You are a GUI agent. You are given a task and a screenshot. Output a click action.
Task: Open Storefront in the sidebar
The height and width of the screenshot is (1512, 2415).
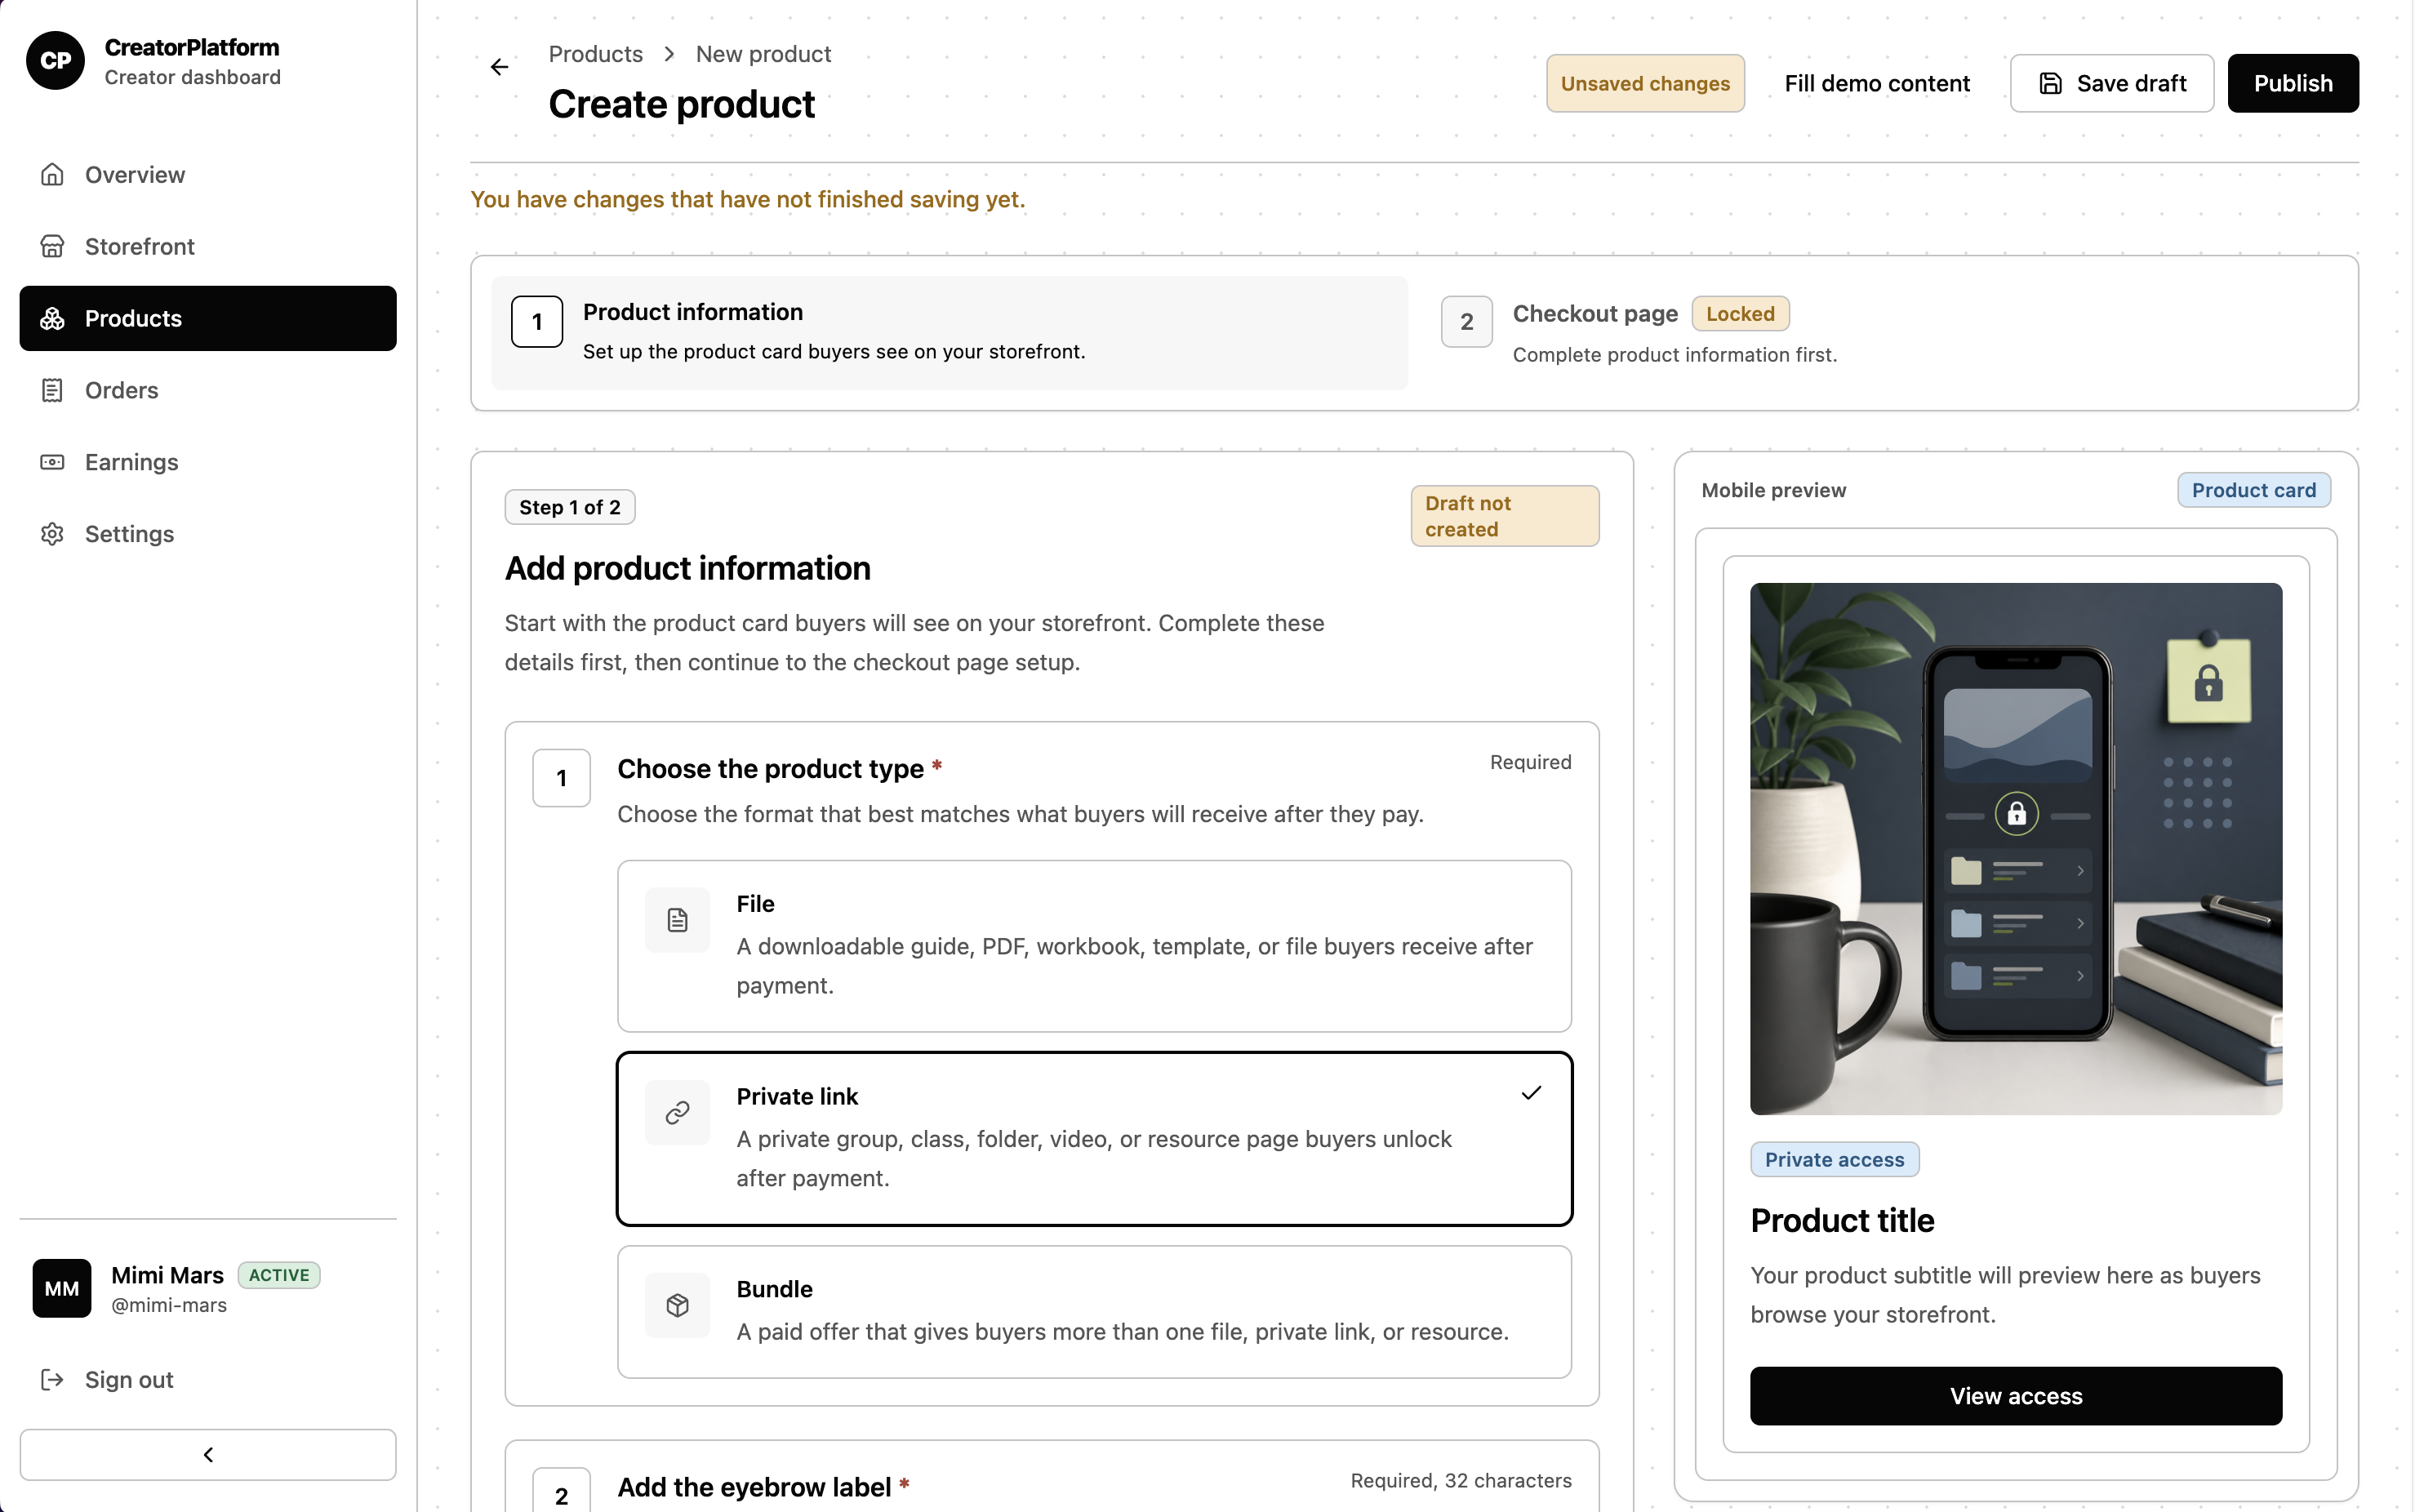[x=208, y=246]
